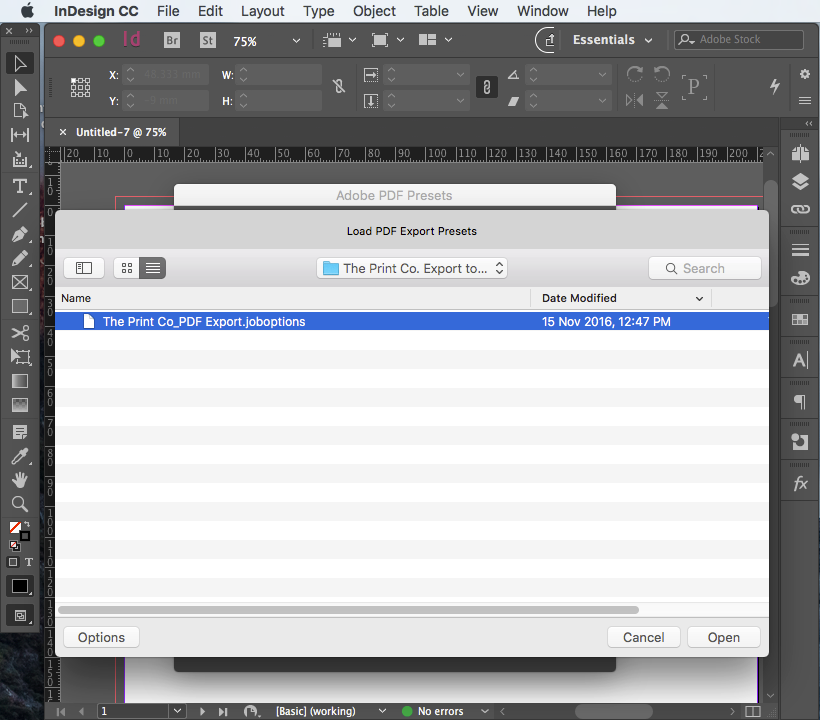Select the Hand tool

pyautogui.click(x=20, y=480)
